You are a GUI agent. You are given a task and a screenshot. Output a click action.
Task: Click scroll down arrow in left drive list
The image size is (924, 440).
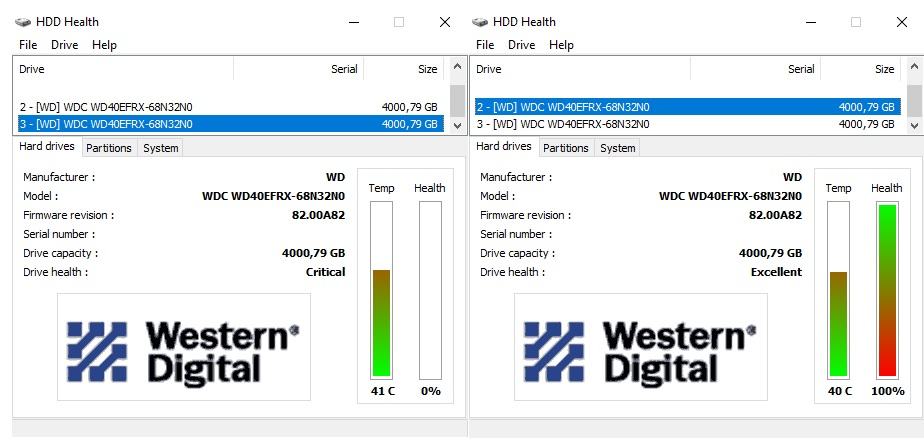pyautogui.click(x=457, y=125)
